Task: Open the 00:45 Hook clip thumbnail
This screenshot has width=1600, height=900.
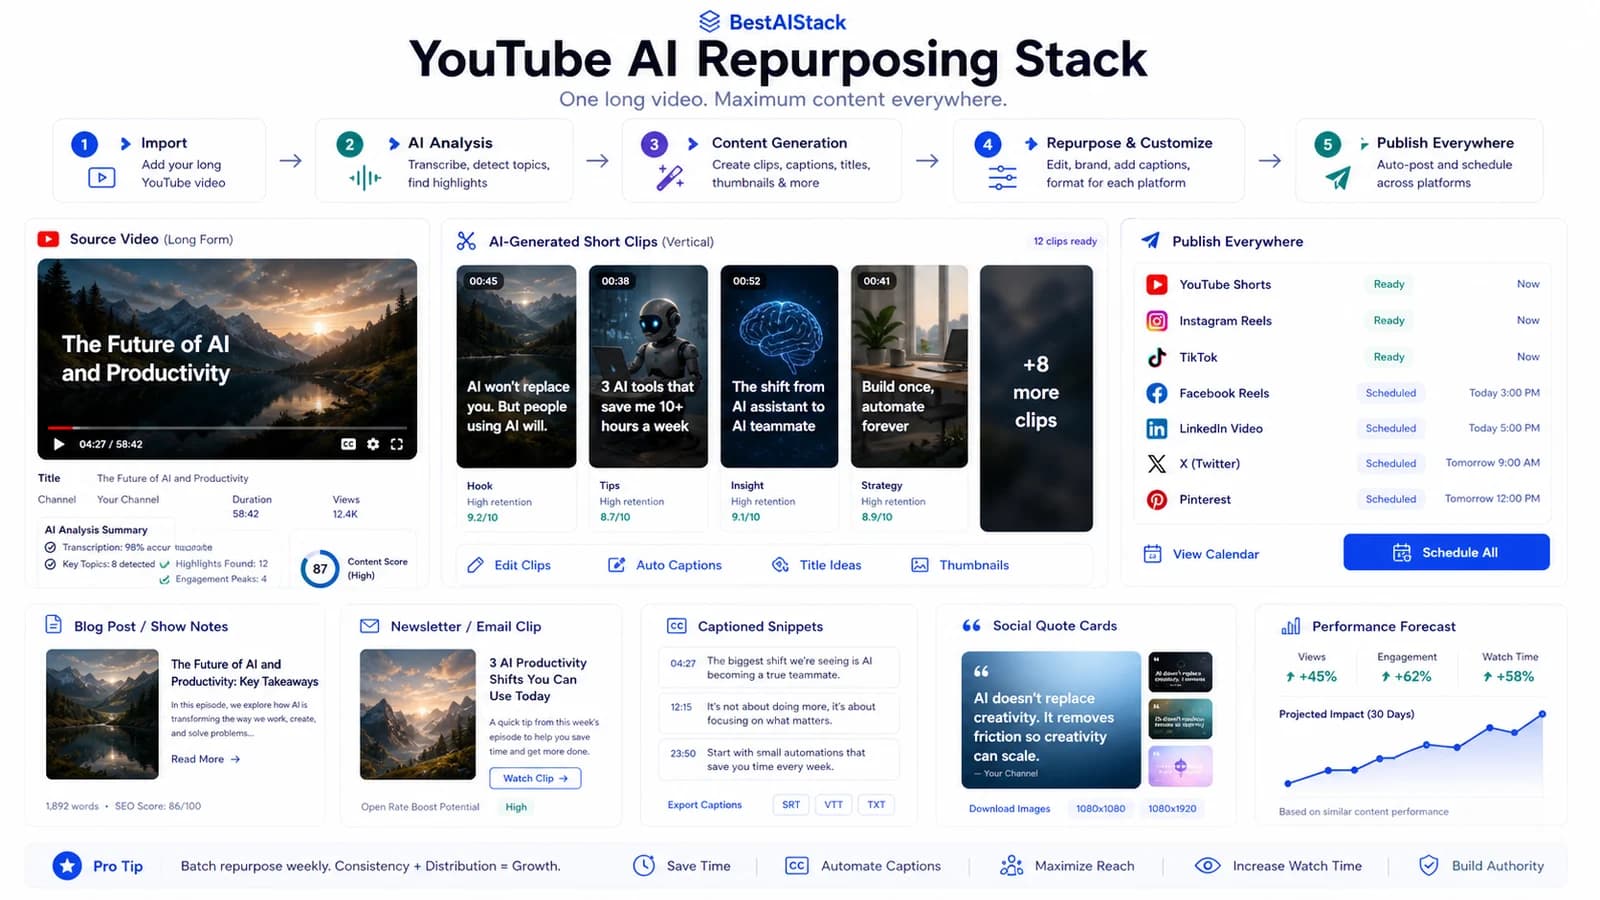Action: [x=516, y=366]
